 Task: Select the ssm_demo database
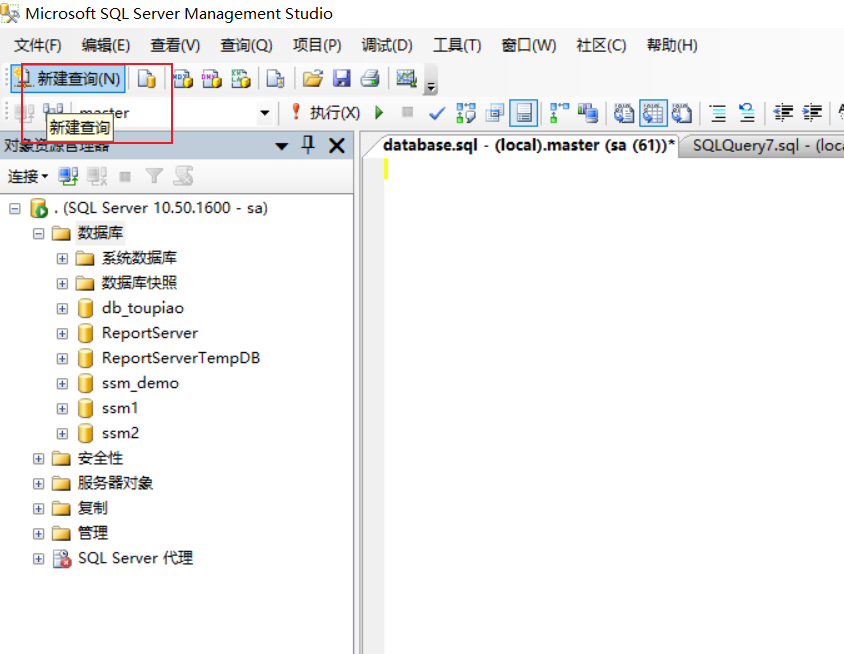140,383
